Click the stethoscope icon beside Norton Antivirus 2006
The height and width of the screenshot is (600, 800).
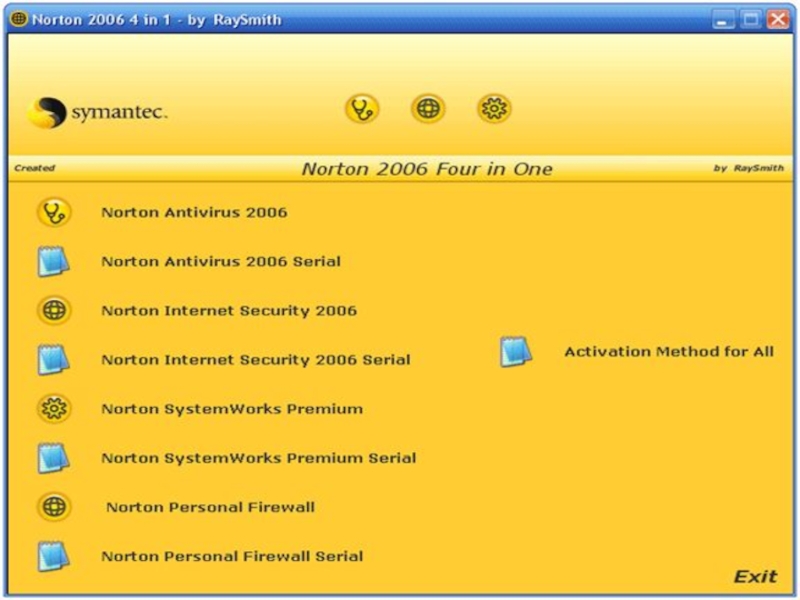tap(54, 212)
